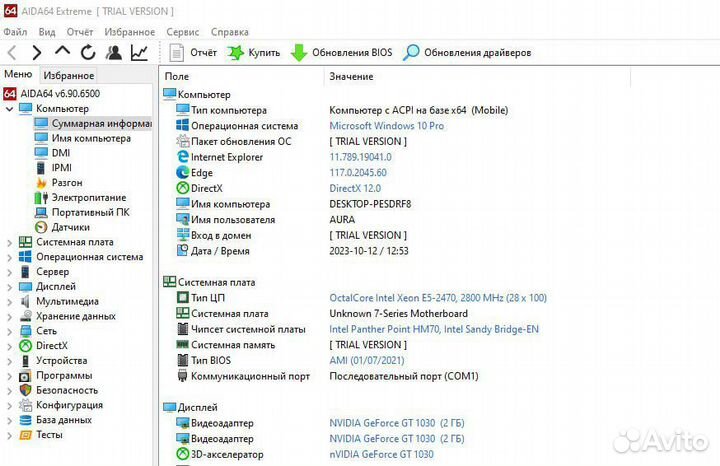Expand the Системная плата tree node

(9, 242)
